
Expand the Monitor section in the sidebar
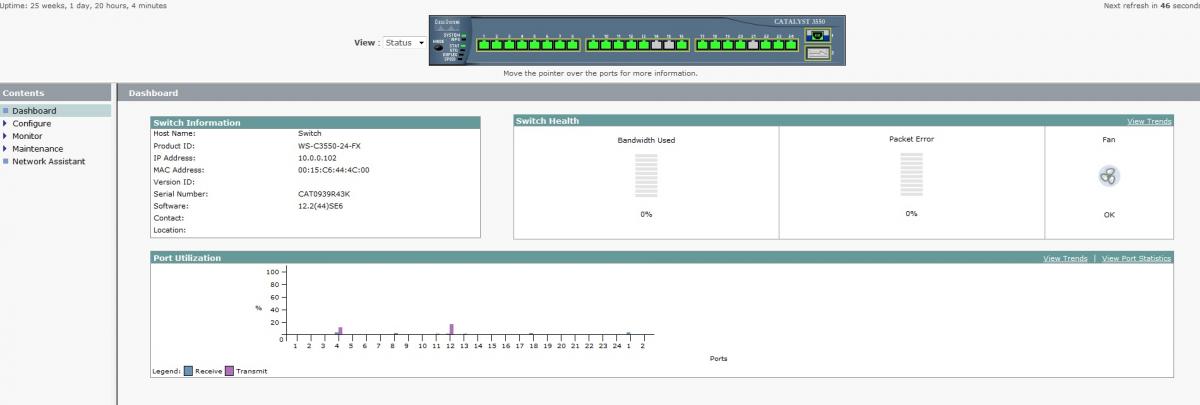[x=27, y=136]
